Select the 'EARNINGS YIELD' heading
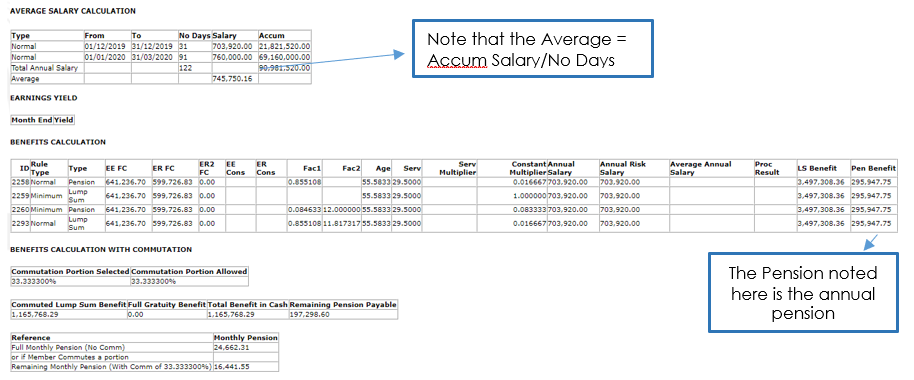 click(x=44, y=98)
